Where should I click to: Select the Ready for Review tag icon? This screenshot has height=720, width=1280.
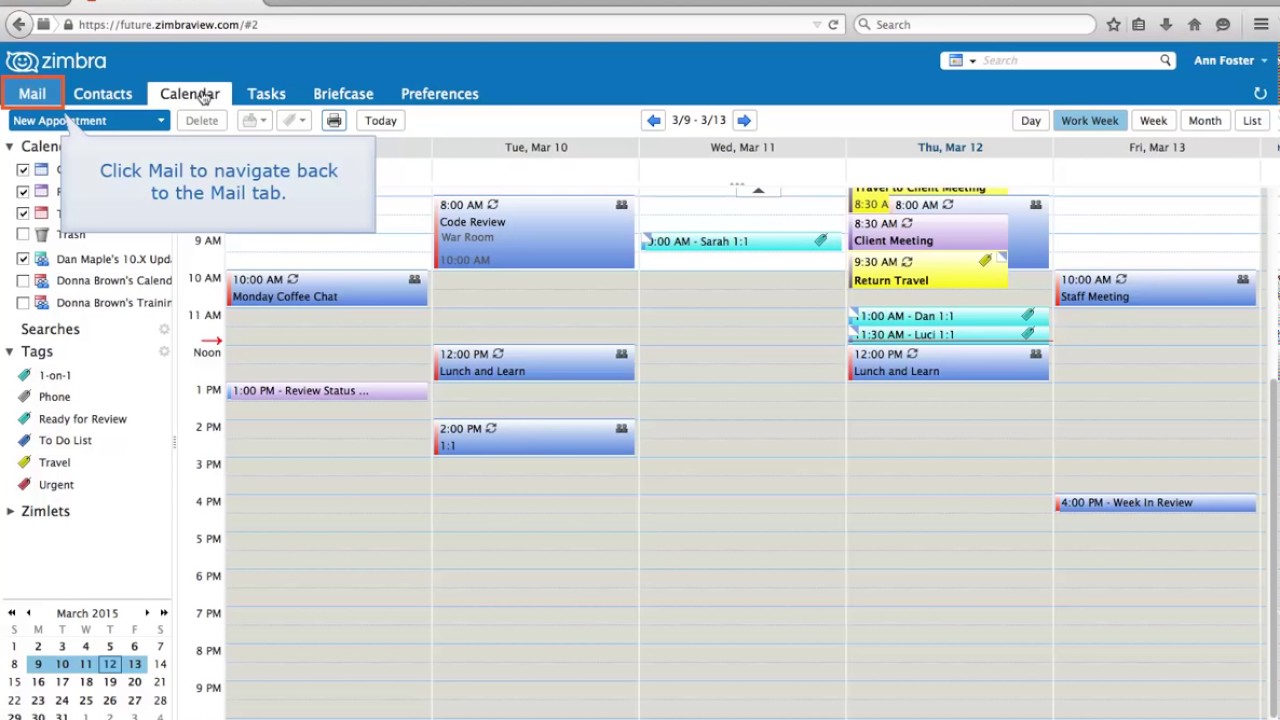[25, 419]
